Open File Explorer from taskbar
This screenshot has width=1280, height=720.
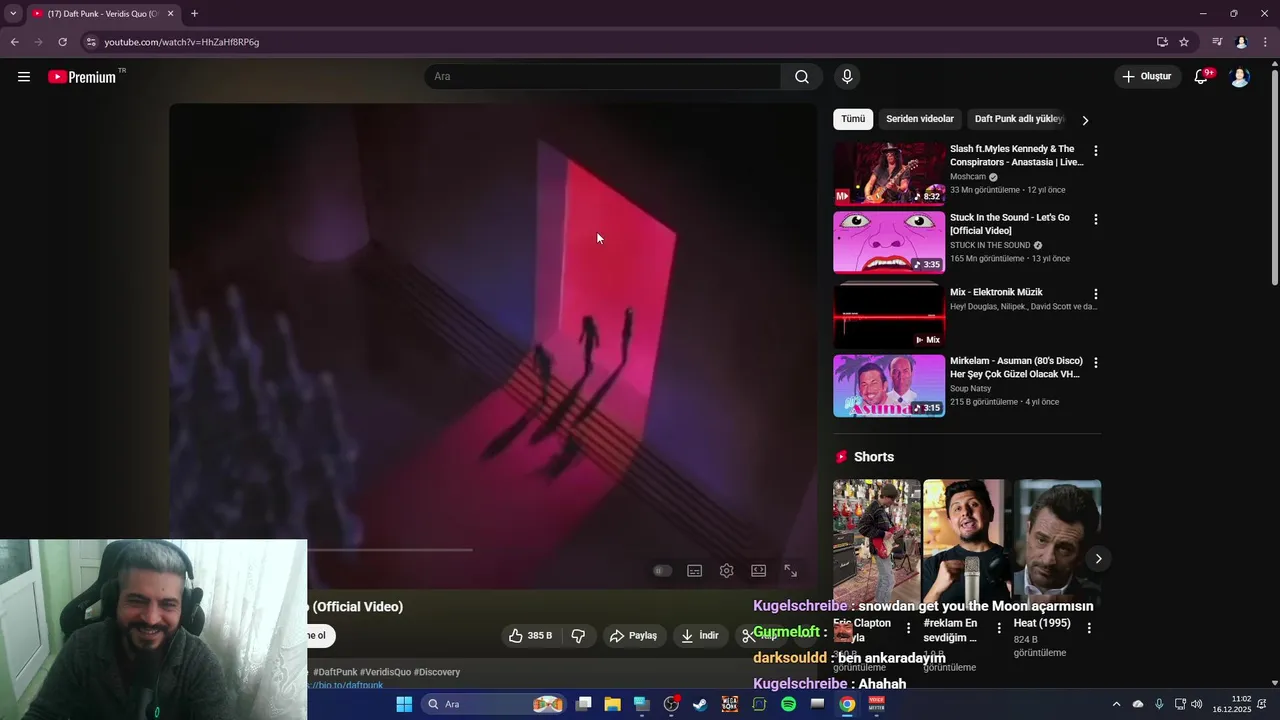612,704
